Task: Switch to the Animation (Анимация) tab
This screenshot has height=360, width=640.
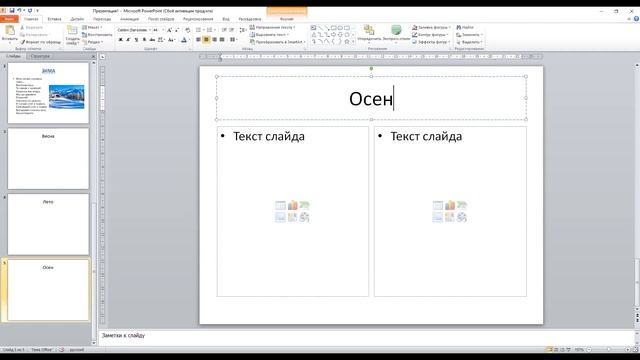Action: click(x=129, y=19)
